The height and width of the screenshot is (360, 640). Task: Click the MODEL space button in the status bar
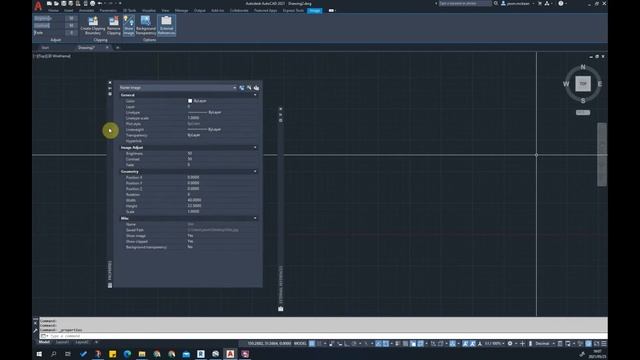tap(300, 344)
